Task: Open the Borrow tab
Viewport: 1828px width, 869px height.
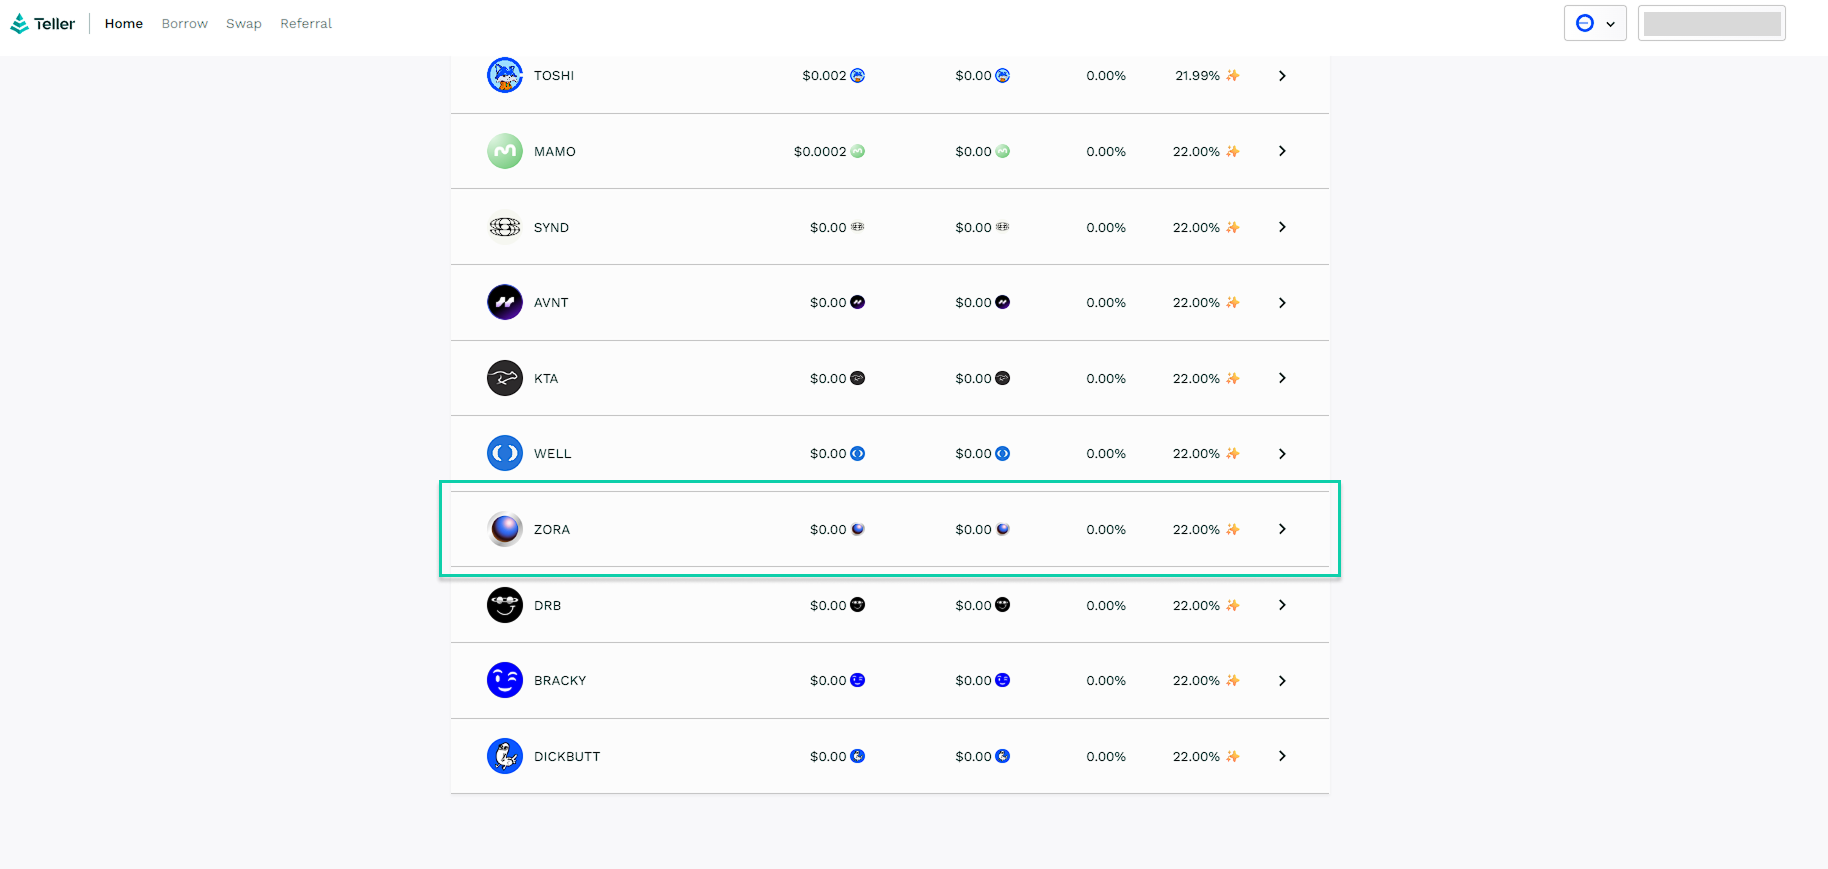Action: pyautogui.click(x=185, y=24)
